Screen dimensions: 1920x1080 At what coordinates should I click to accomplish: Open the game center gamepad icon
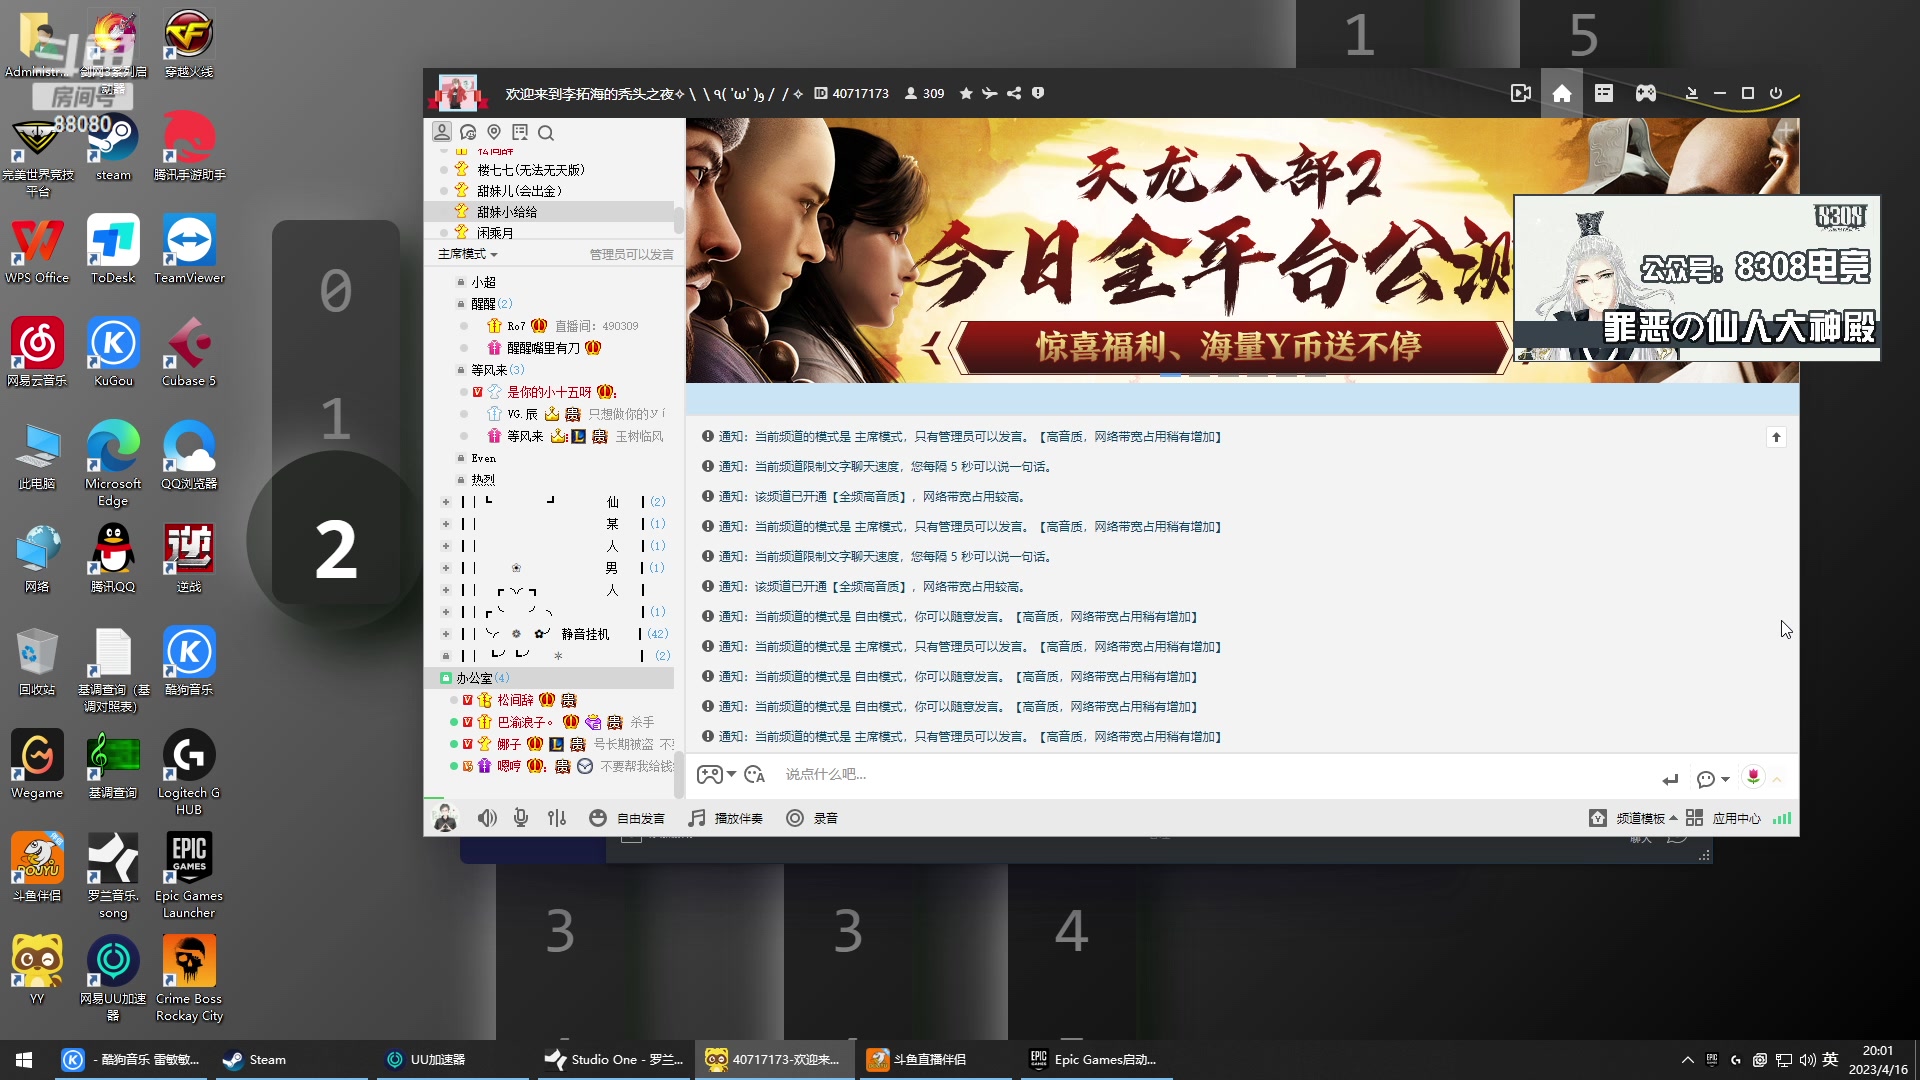pos(1646,93)
